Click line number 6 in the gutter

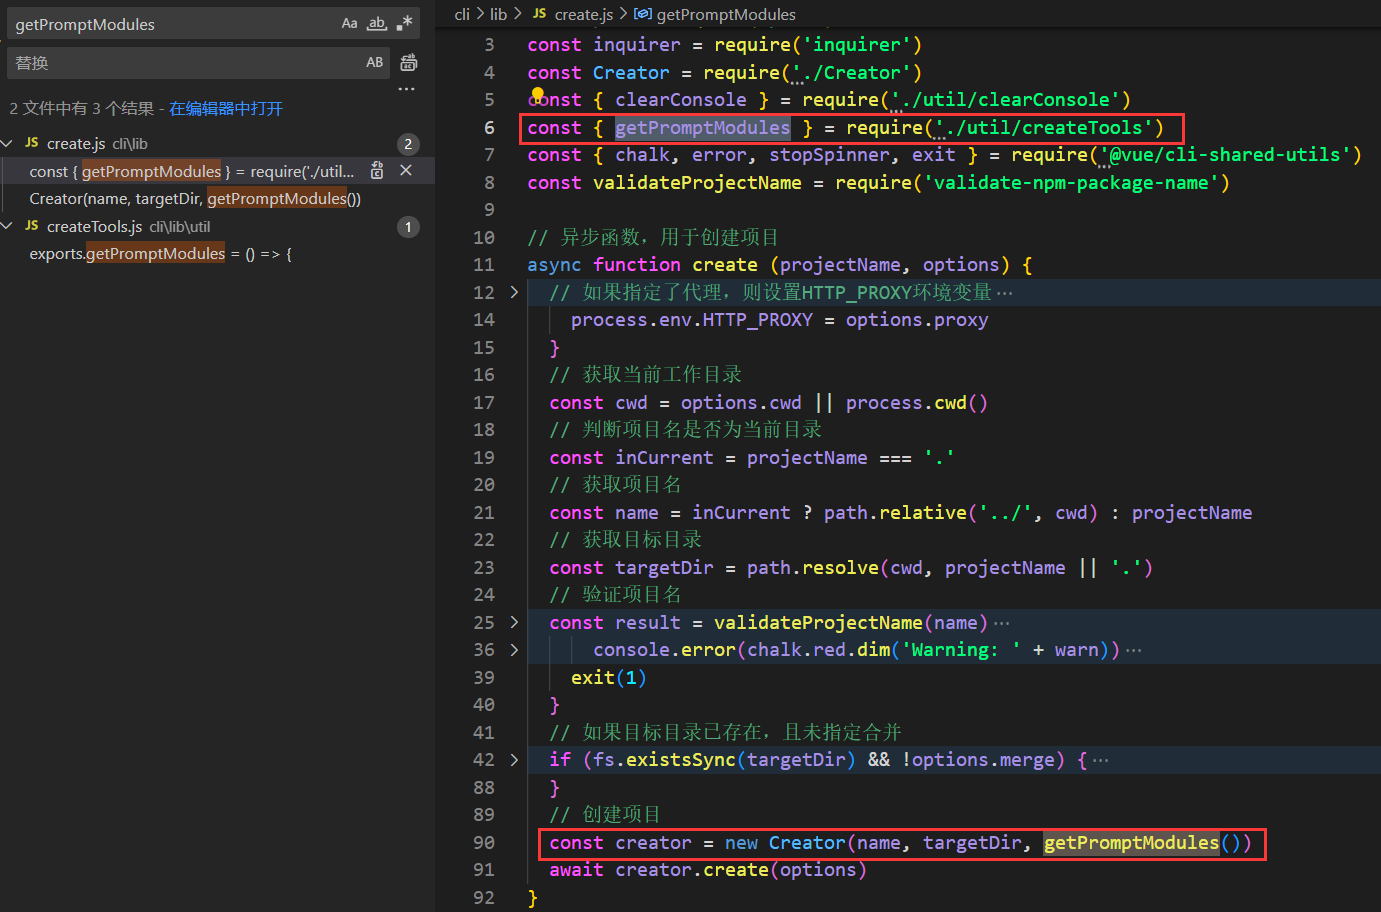point(489,128)
